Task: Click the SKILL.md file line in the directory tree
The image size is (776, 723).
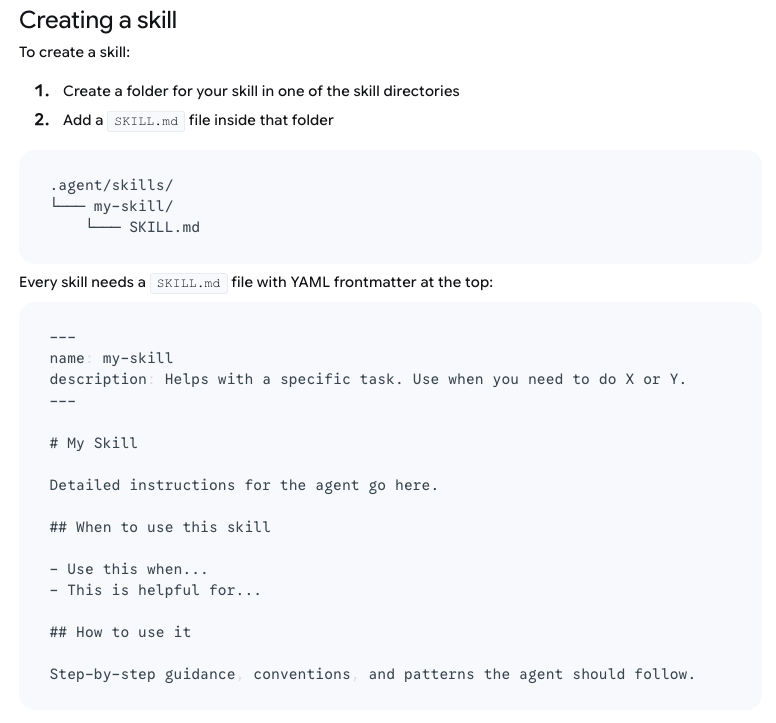Action: (x=164, y=227)
